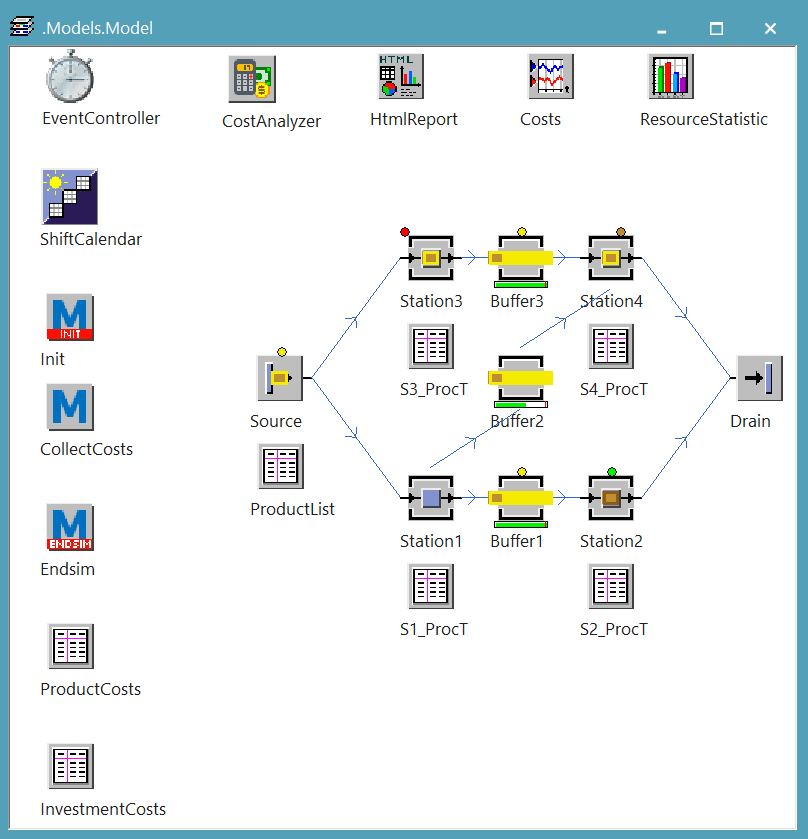
Task: Select the Drain object
Action: pyautogui.click(x=759, y=378)
